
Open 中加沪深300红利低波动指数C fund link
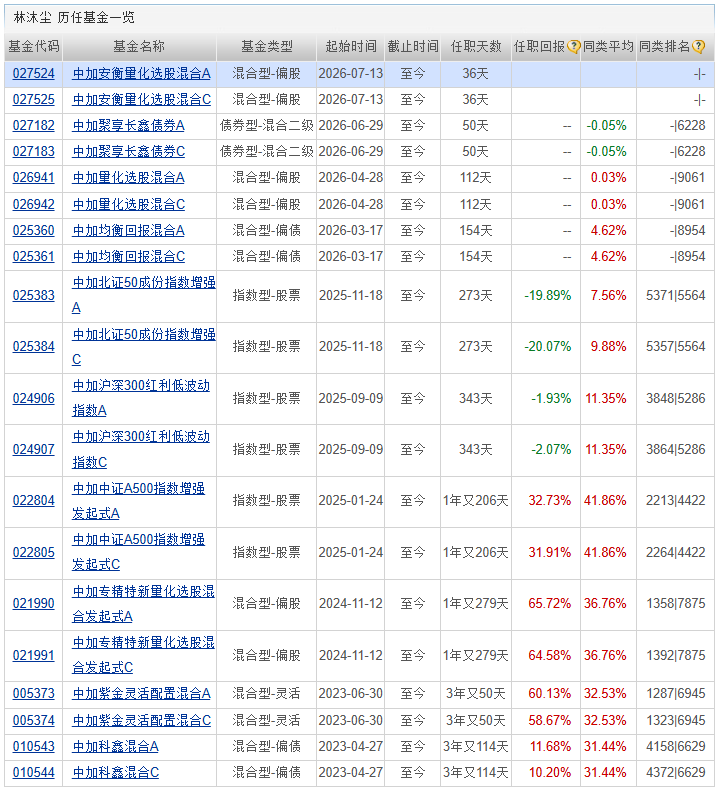(x=141, y=450)
